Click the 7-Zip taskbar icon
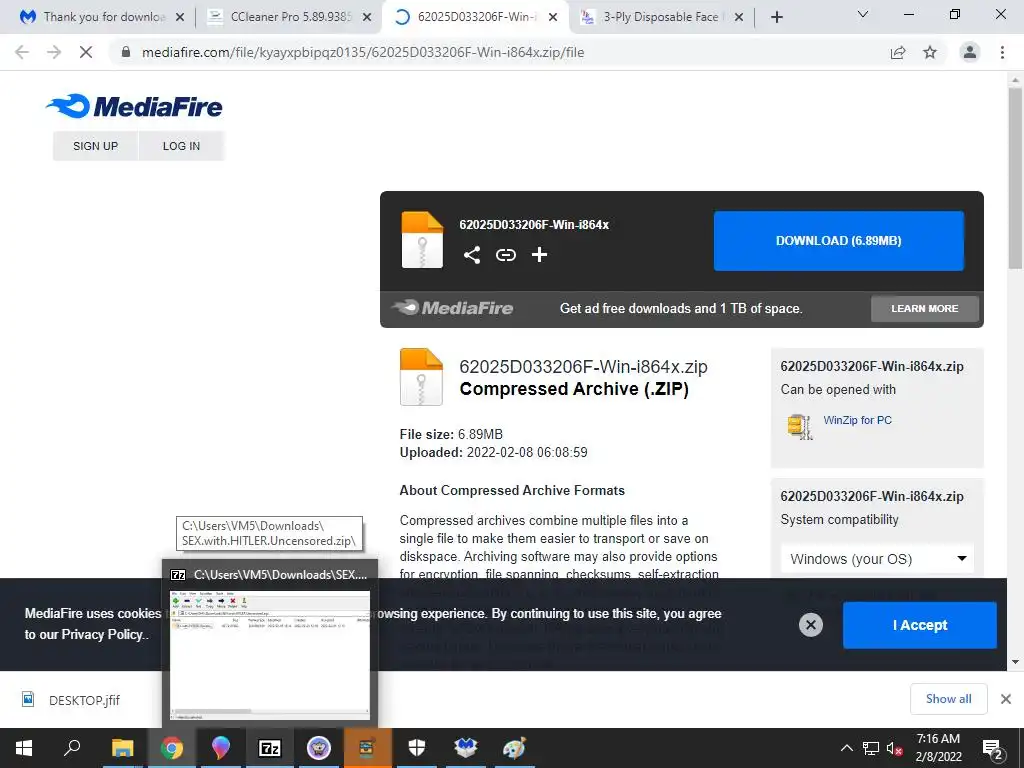Screen dimensions: 1024x768 coord(270,748)
